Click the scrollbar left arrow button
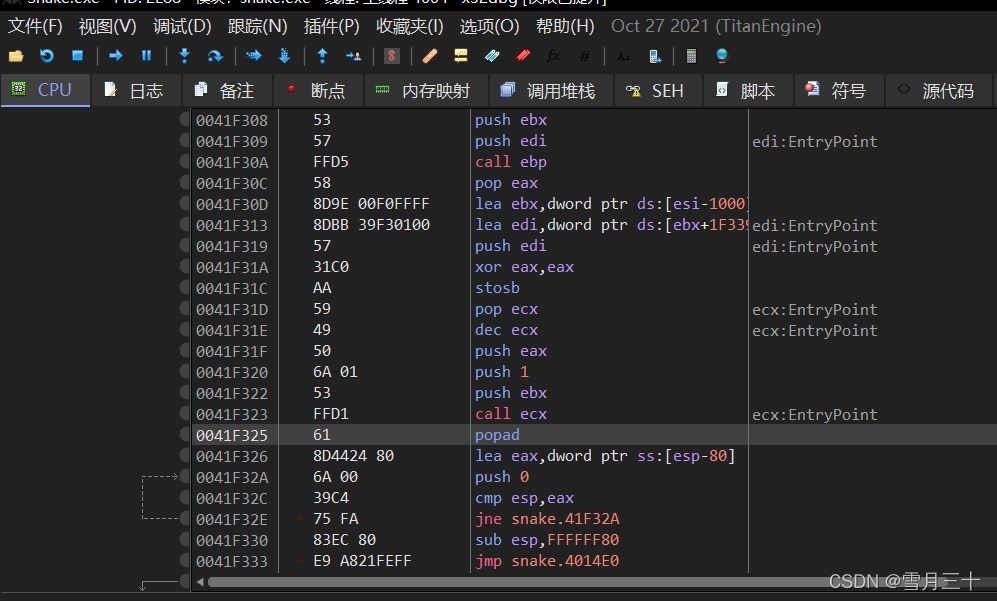Screen dimensions: 997x601 coord(200,582)
